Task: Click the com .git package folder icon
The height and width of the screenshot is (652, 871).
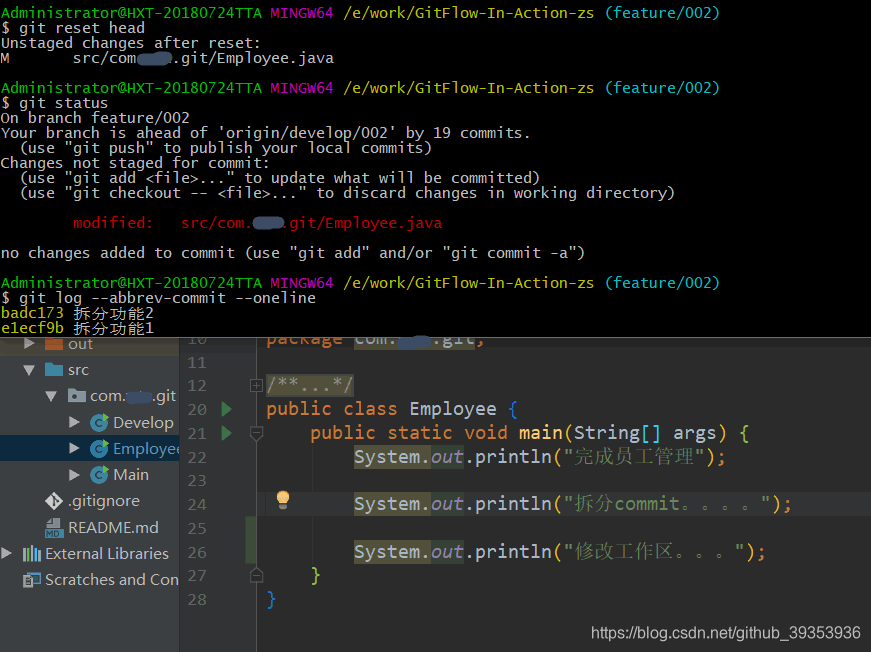Action: (76, 395)
